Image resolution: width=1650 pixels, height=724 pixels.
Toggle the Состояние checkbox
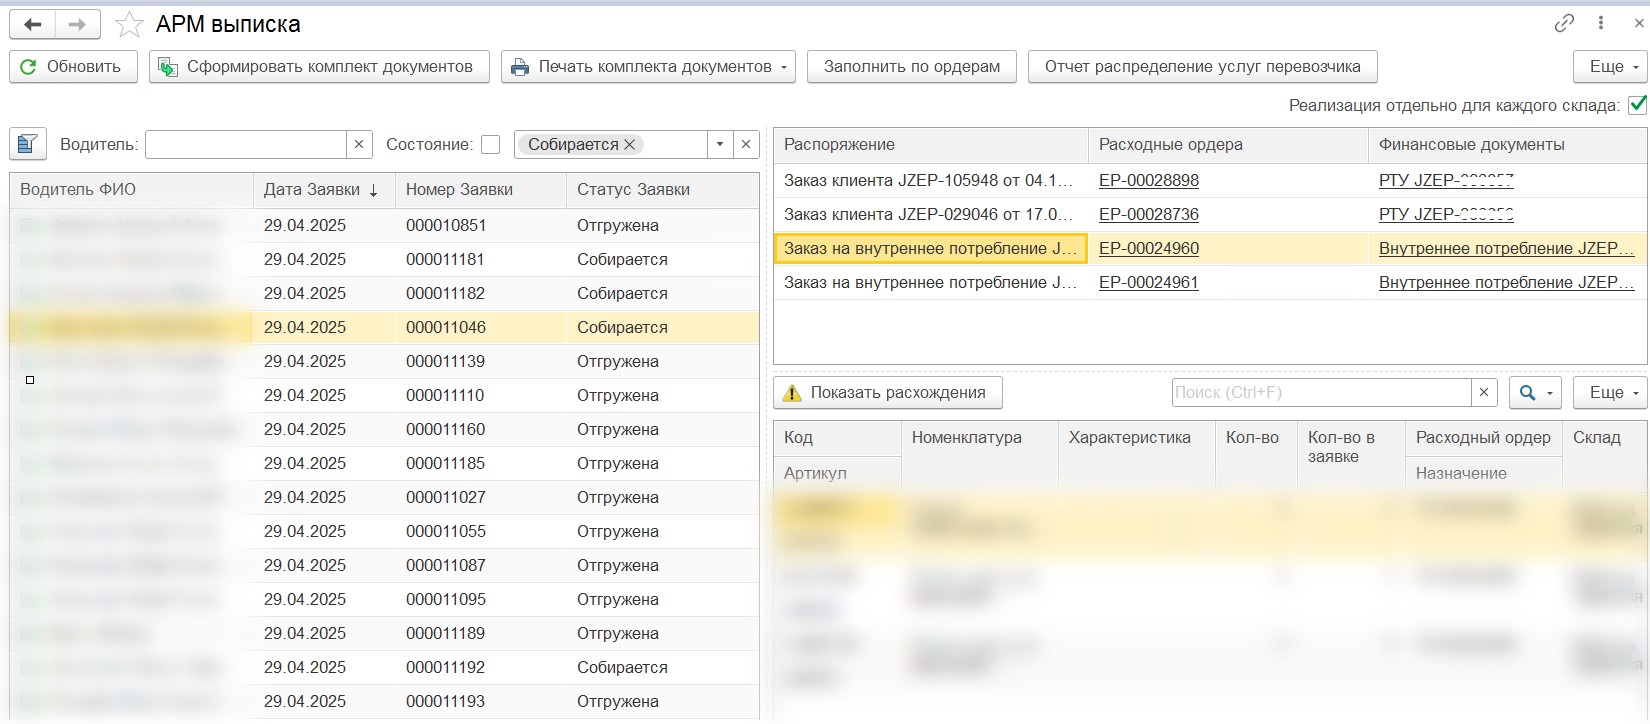(x=490, y=144)
